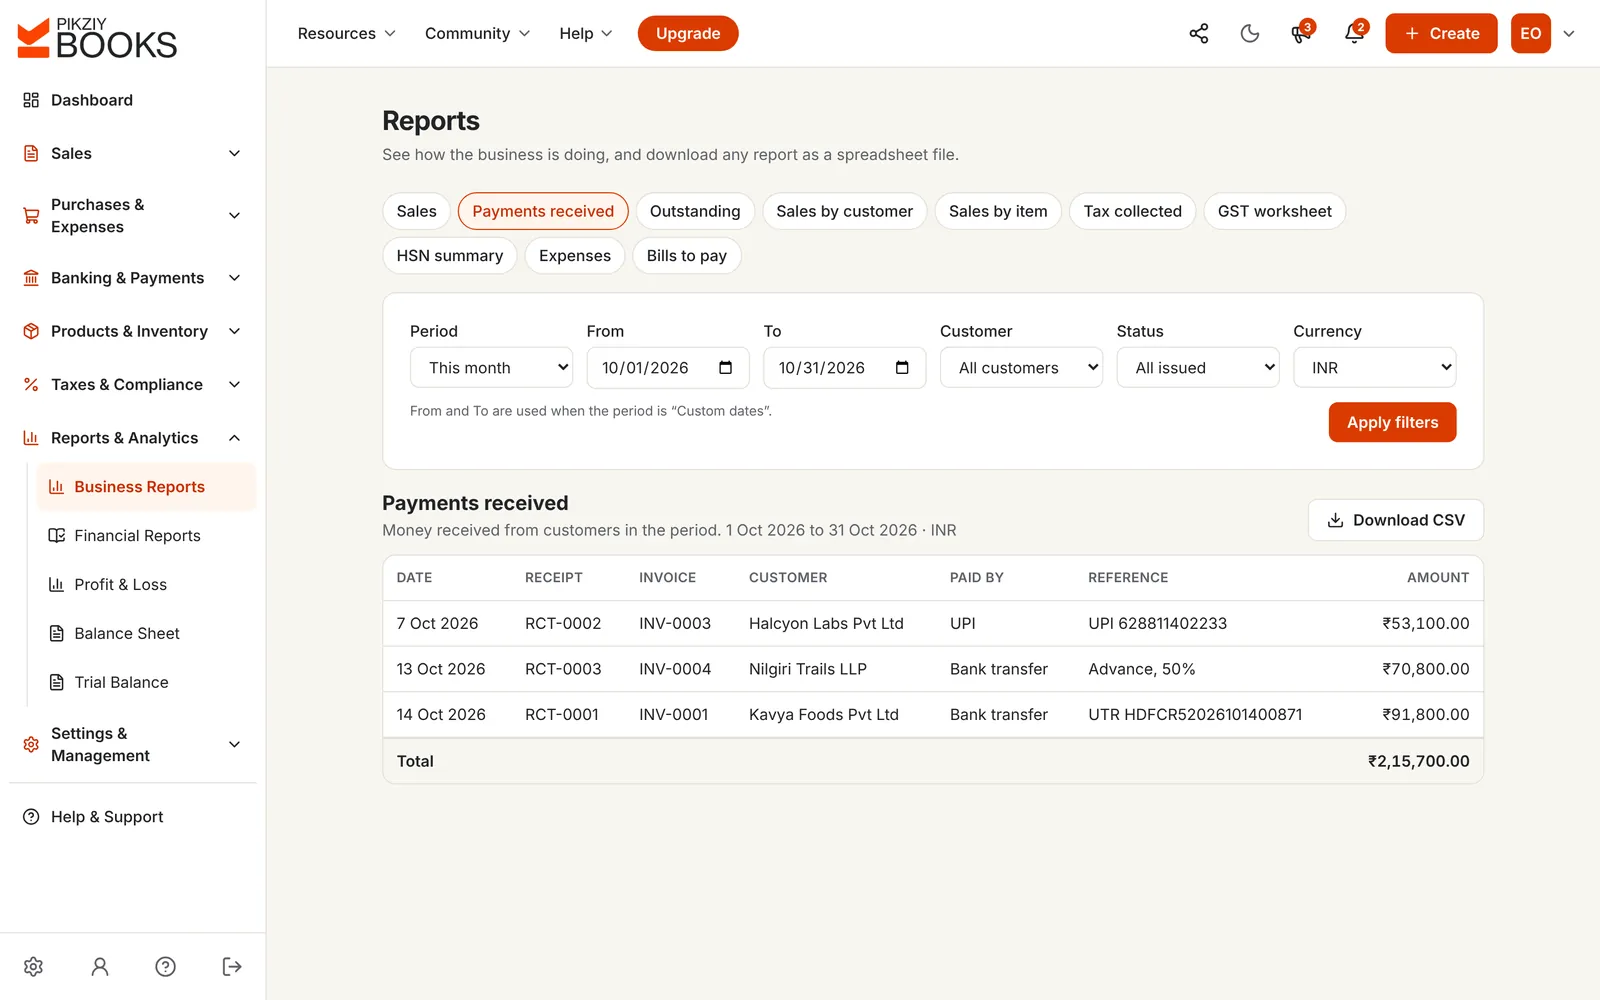The height and width of the screenshot is (1000, 1600).
Task: Open user profile icon at sidebar bottom
Action: 100,966
